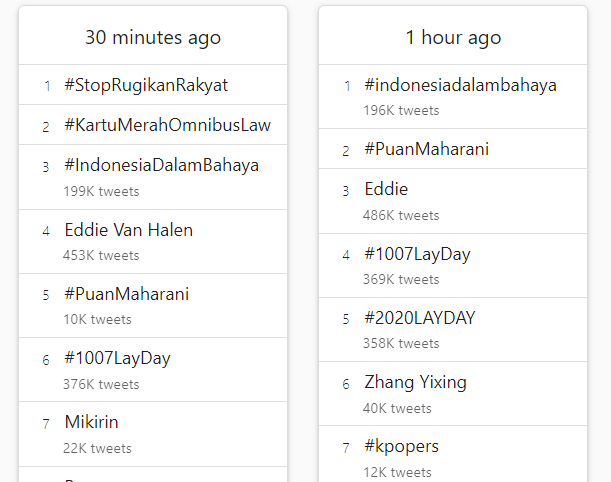Select #1007LayDay with 369K tweets
Viewport: 611px width, 482px height.
click(417, 254)
